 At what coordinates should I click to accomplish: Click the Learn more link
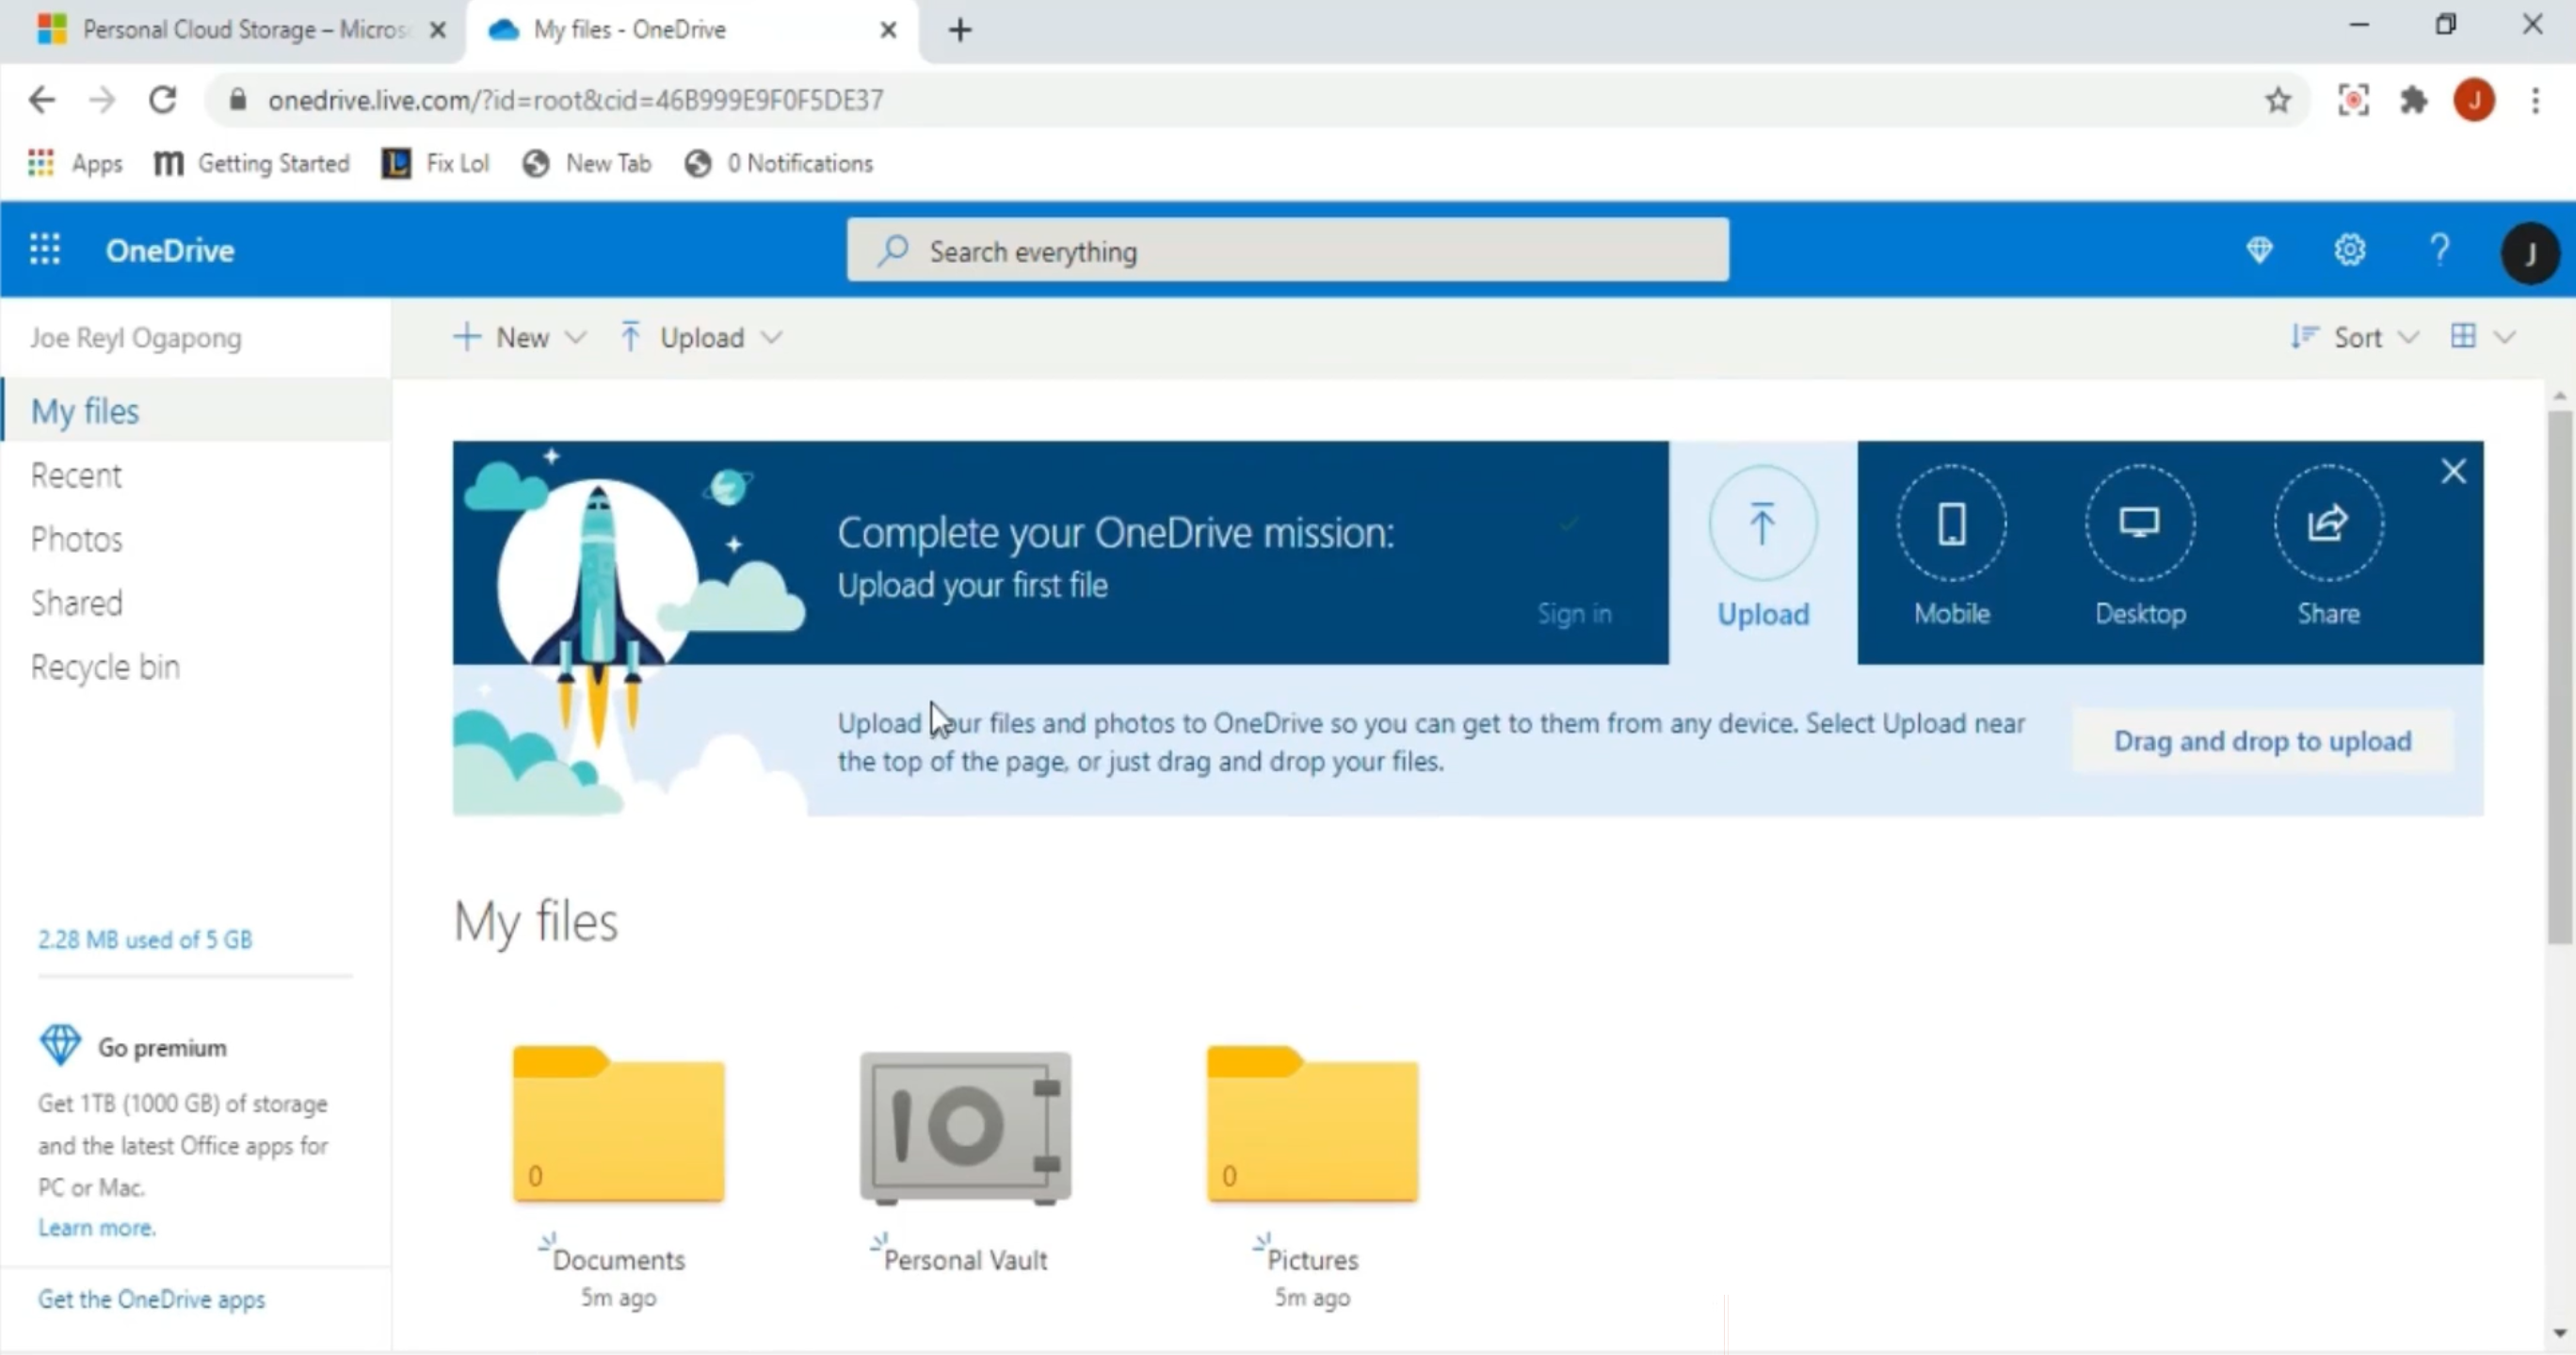95,1227
